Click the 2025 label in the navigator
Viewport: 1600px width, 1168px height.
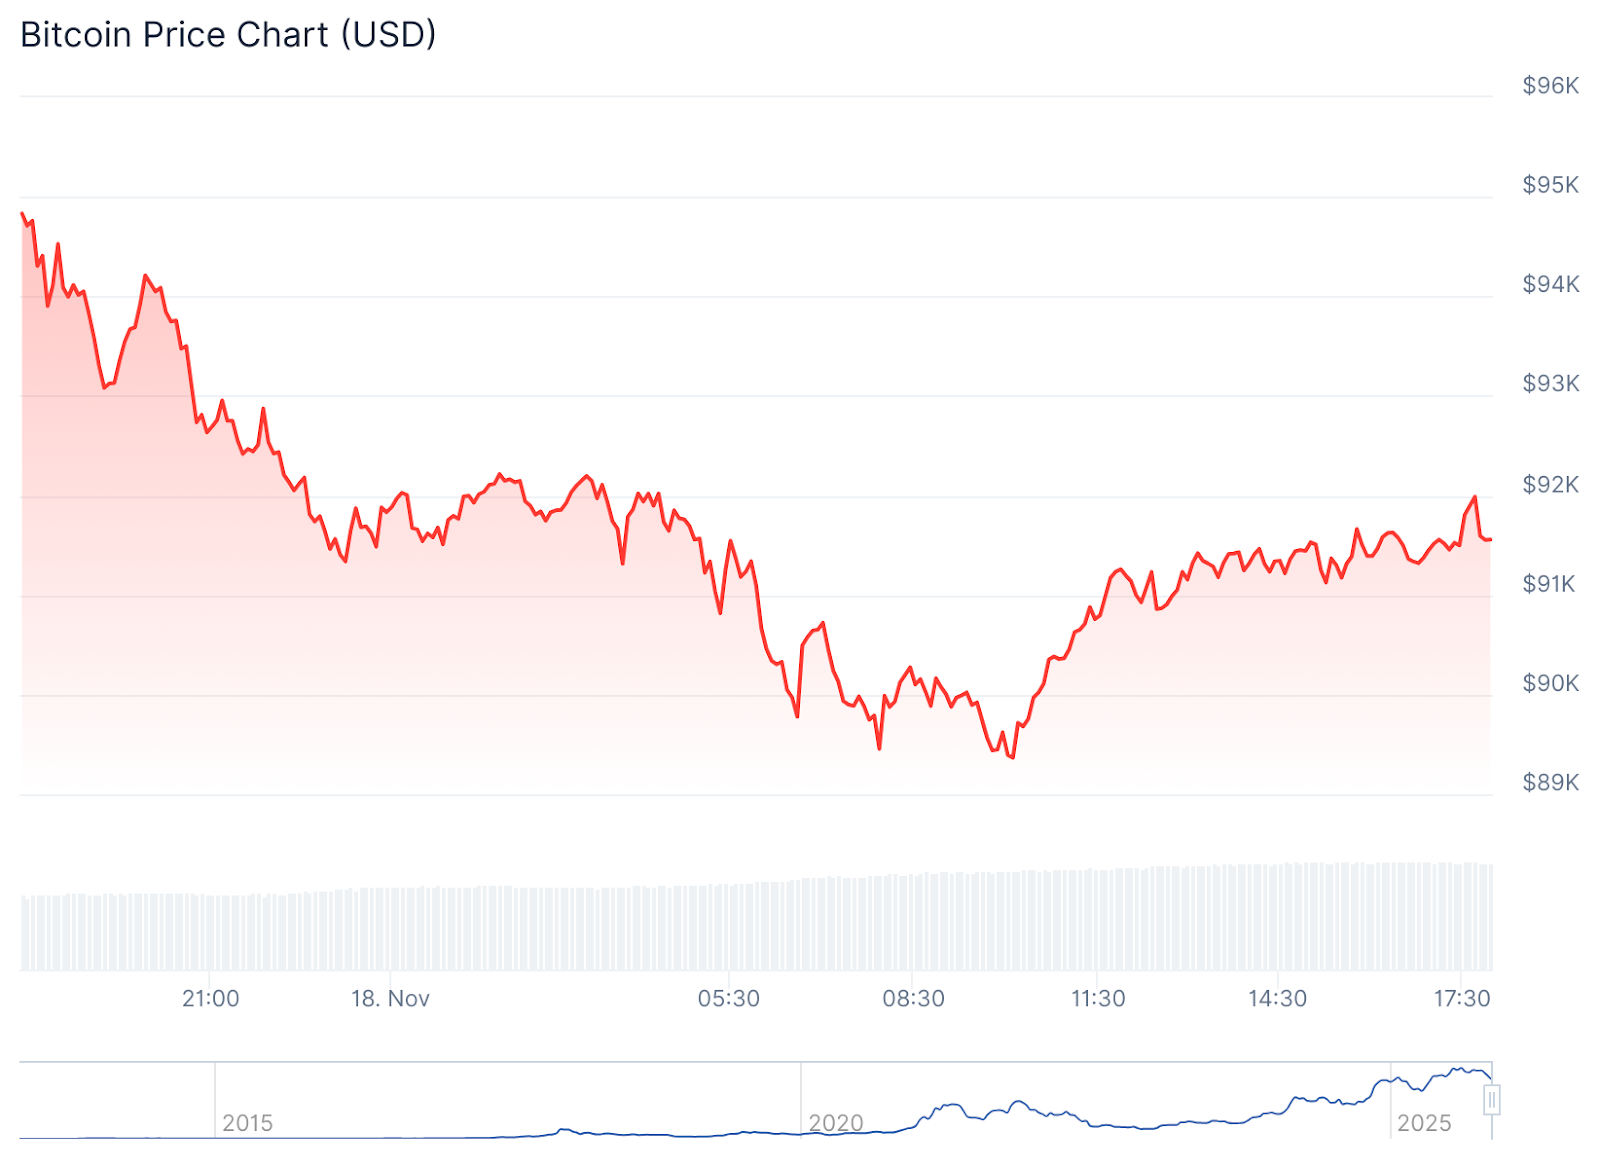1423,1123
